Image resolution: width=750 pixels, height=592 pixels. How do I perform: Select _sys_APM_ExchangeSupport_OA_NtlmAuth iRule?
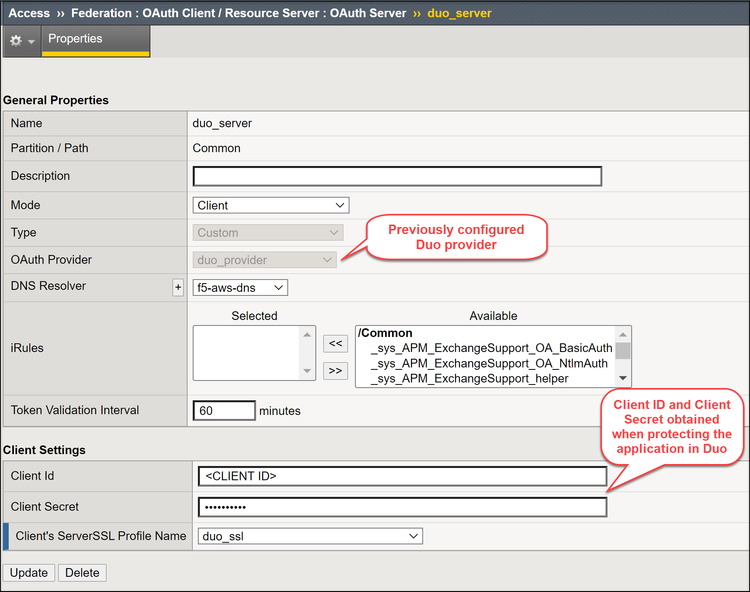tap(490, 363)
